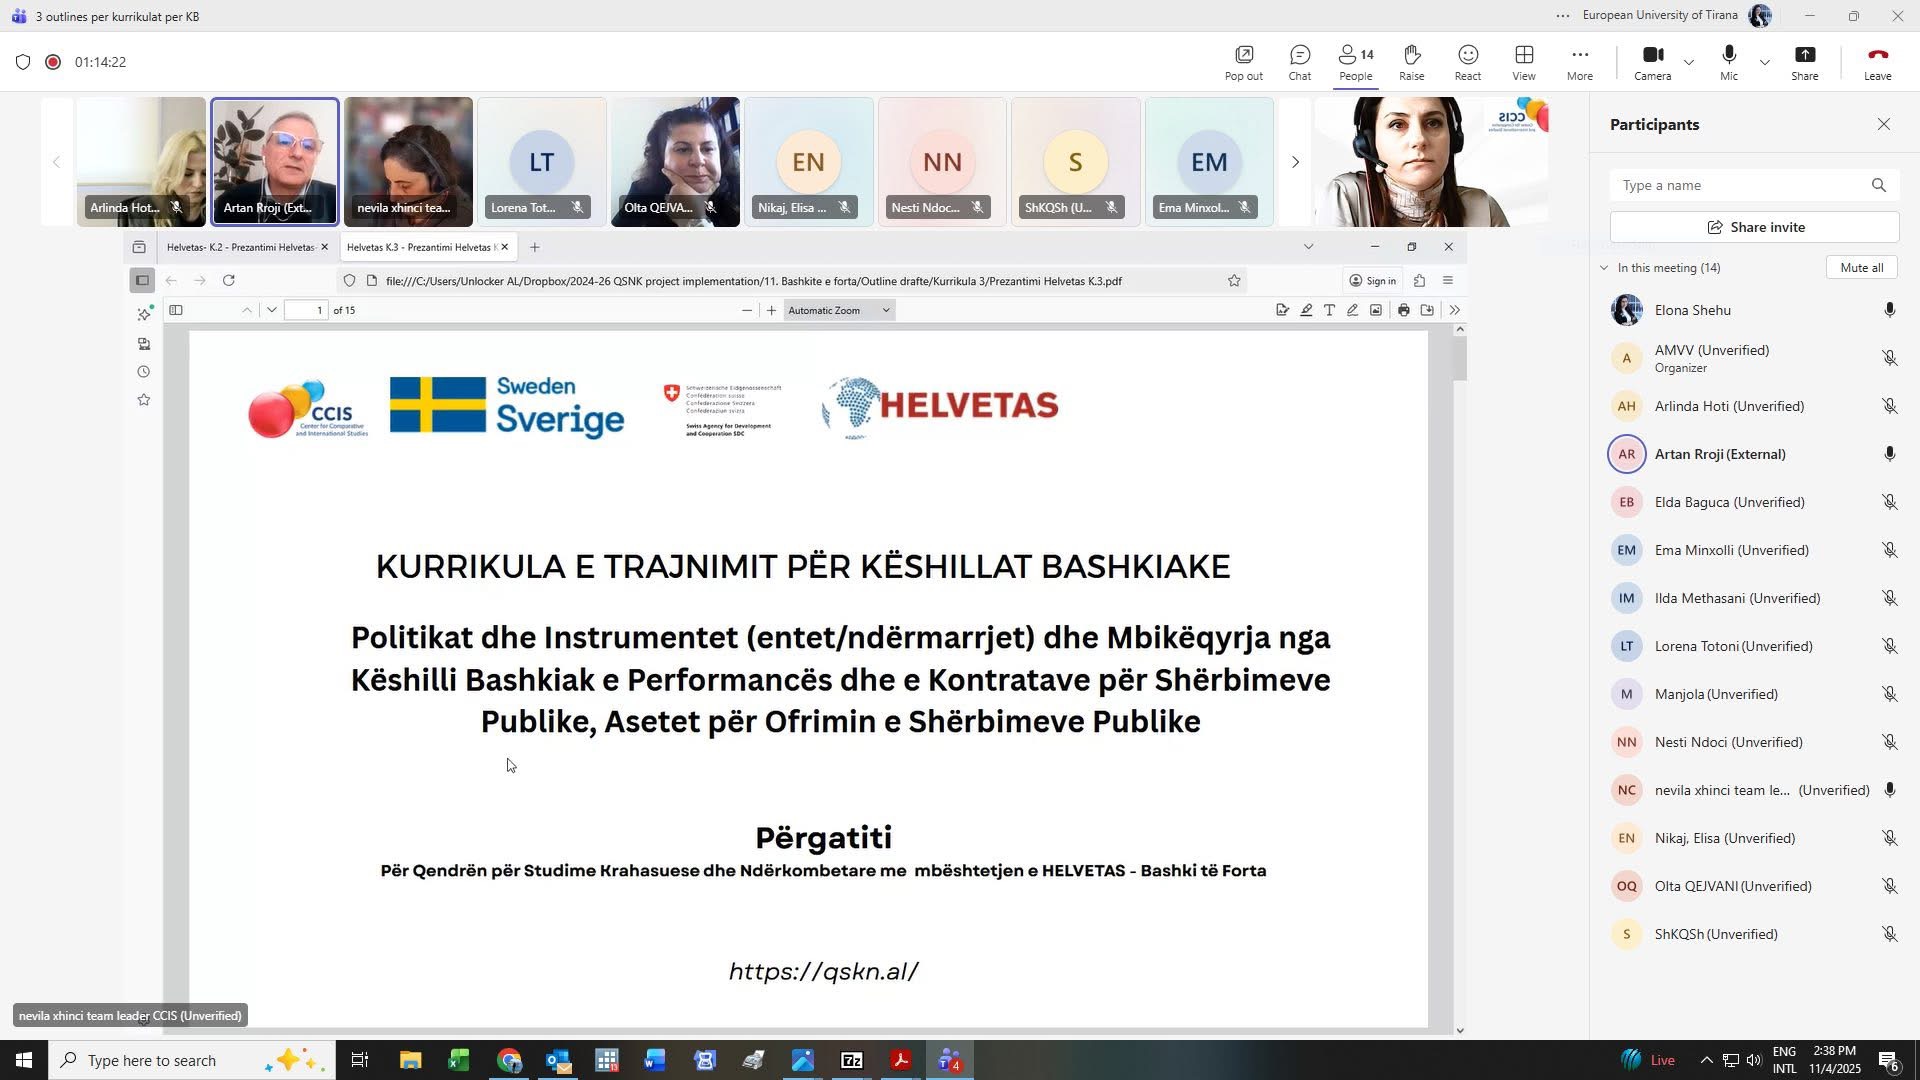Viewport: 1920px width, 1080px height.
Task: Close the Participants panel
Action: (x=1883, y=124)
